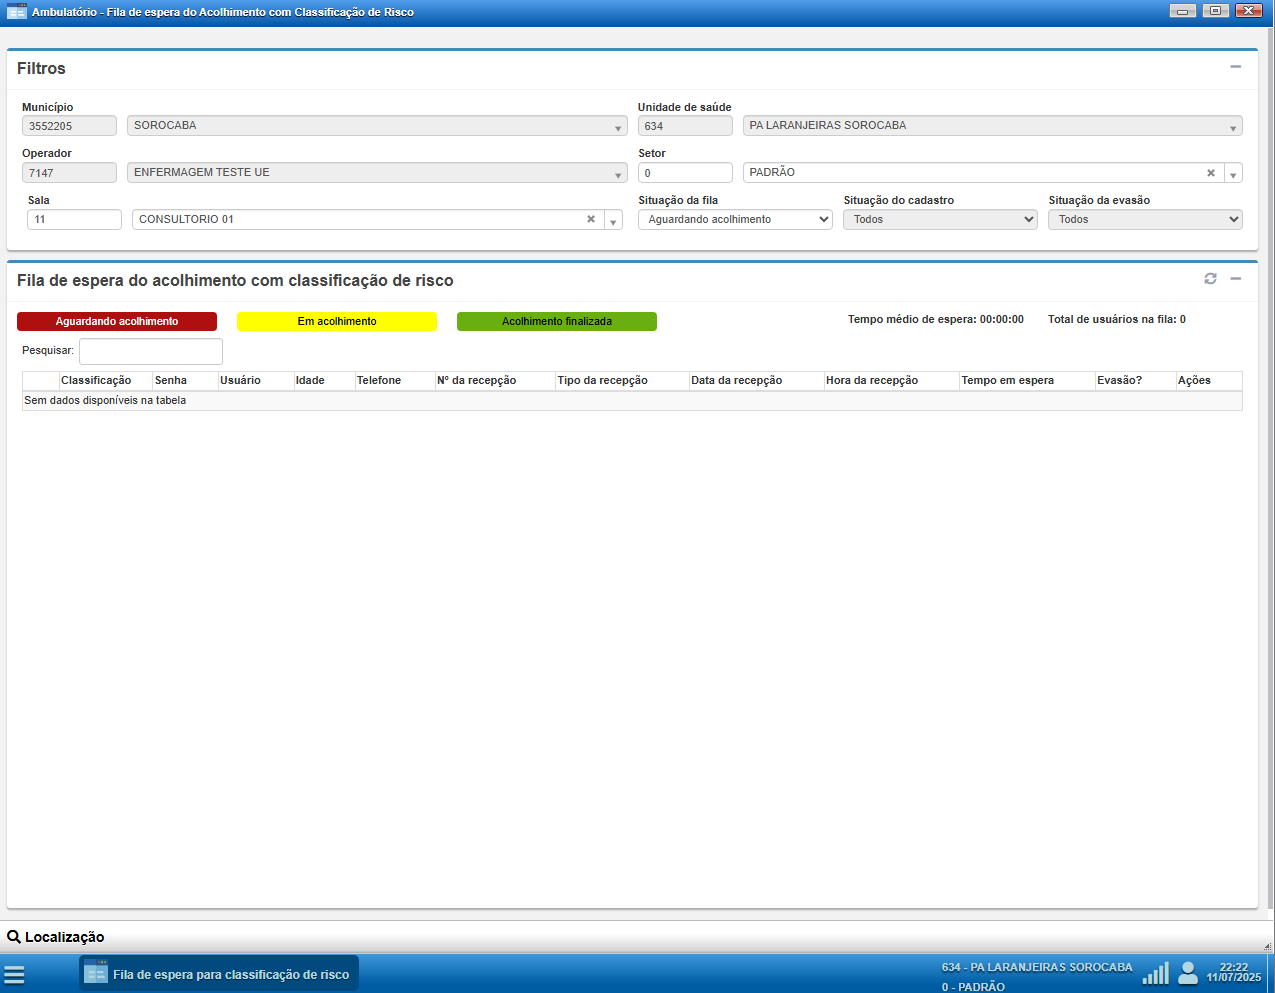Open the Situação da evasão dropdown
This screenshot has height=993, width=1275.
point(1145,219)
